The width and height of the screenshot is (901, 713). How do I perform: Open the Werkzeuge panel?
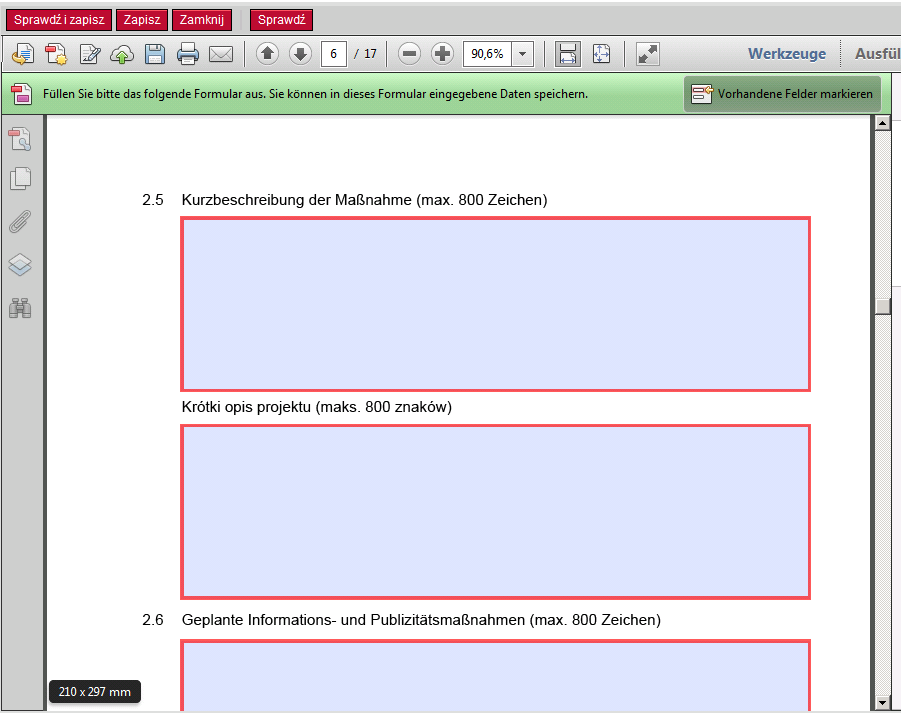(x=787, y=54)
